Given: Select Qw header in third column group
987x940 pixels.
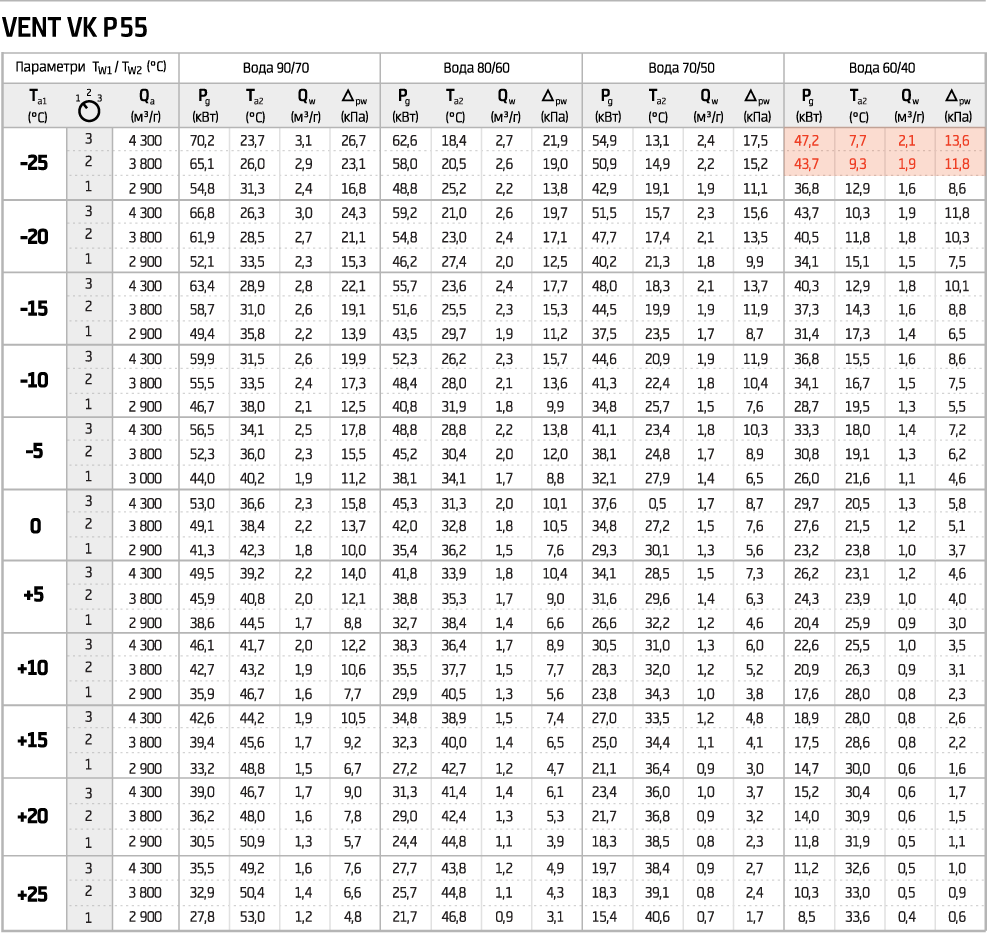Looking at the screenshot, I should [708, 104].
